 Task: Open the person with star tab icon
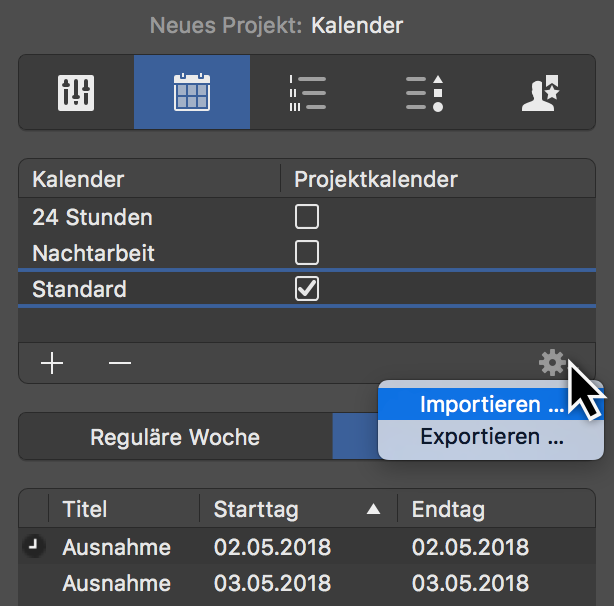pos(538,93)
